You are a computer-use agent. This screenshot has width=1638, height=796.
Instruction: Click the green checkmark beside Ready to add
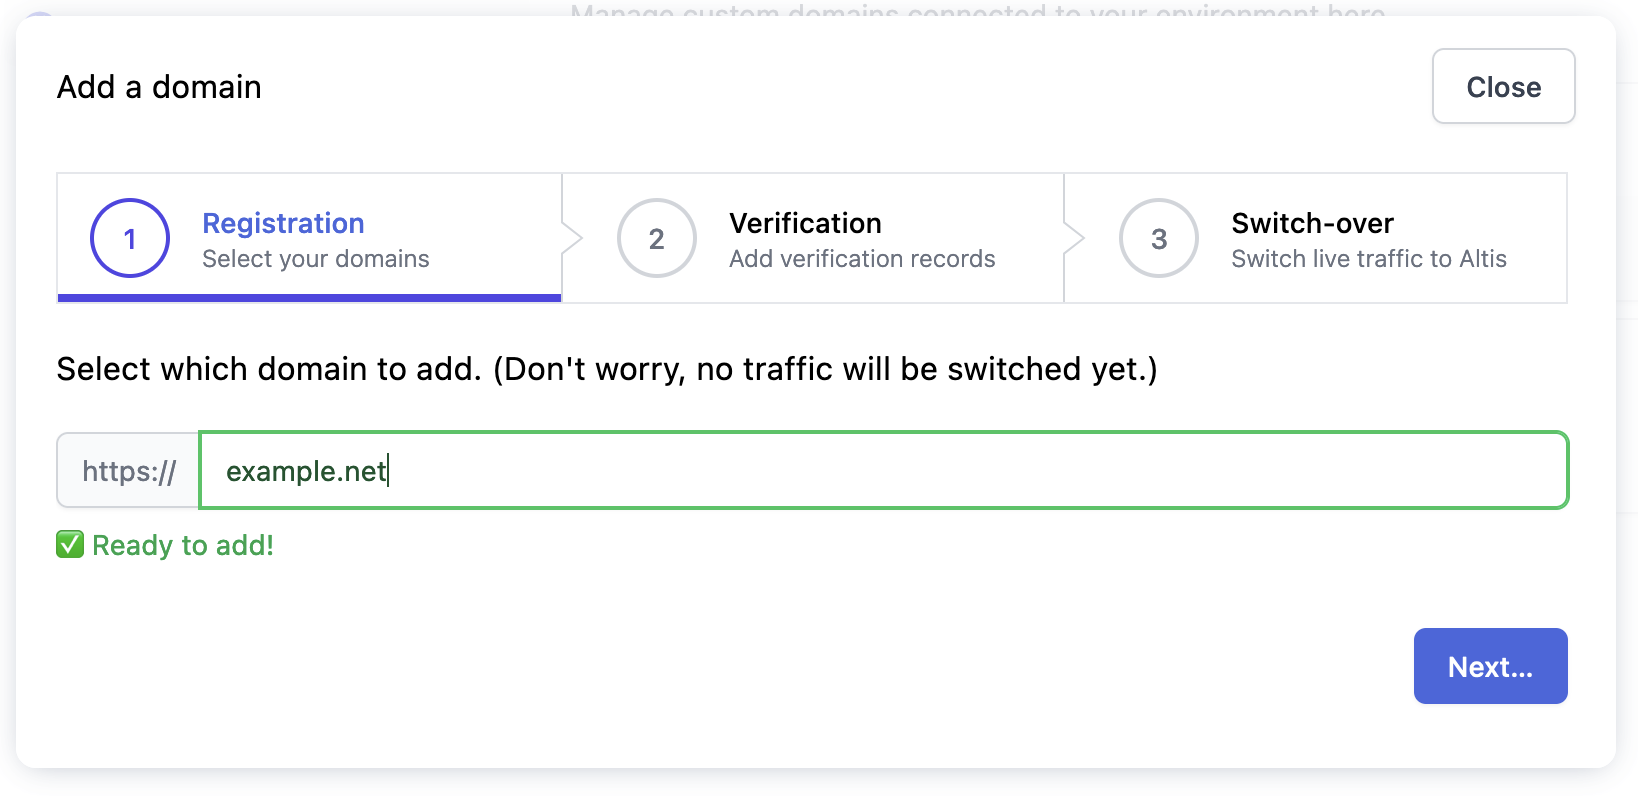[69, 545]
